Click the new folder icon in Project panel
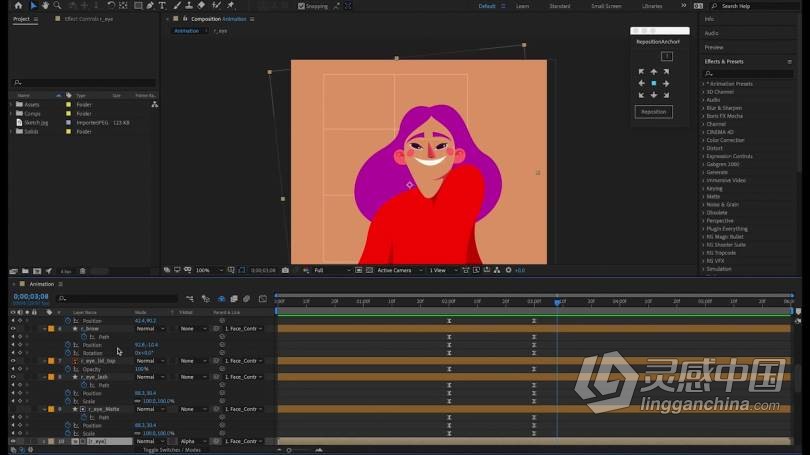This screenshot has width=810, height=455. coord(25,271)
